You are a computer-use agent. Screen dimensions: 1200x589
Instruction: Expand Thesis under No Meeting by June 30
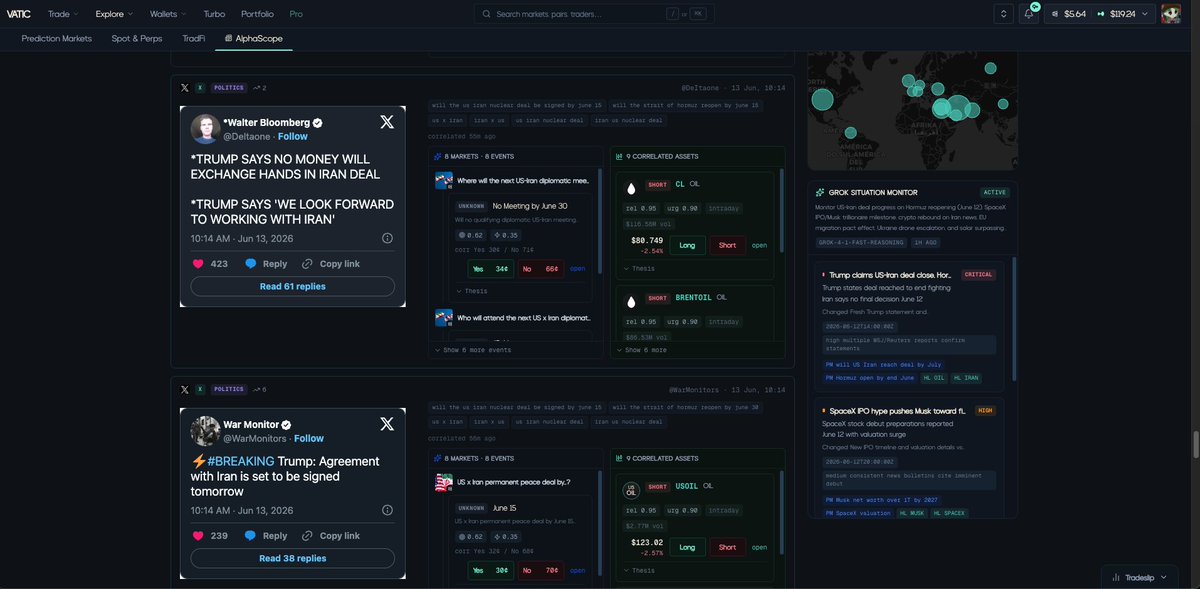(x=472, y=291)
